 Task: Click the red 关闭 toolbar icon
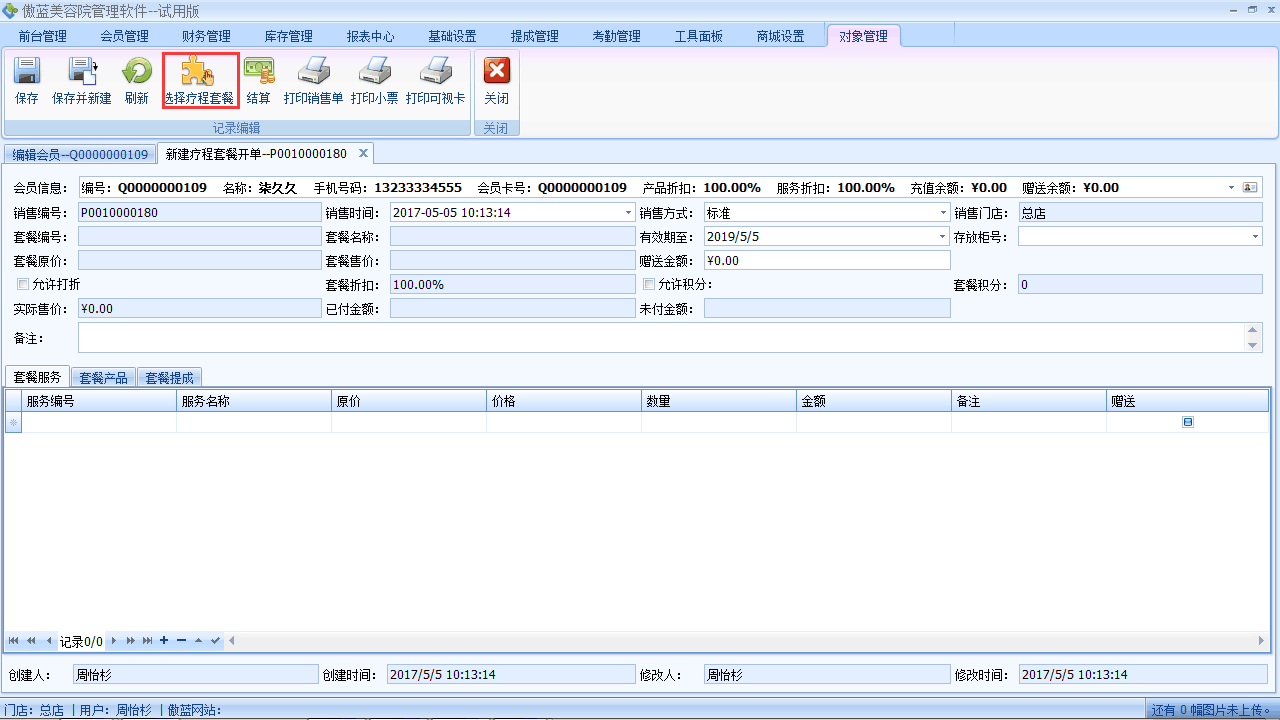click(x=496, y=73)
